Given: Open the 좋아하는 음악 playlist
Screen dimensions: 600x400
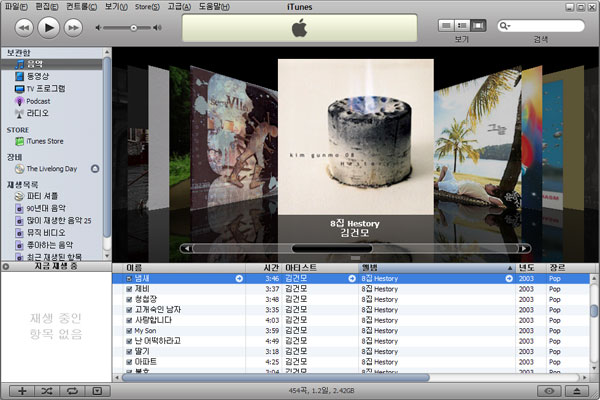Looking at the screenshot, I should [x=52, y=245].
